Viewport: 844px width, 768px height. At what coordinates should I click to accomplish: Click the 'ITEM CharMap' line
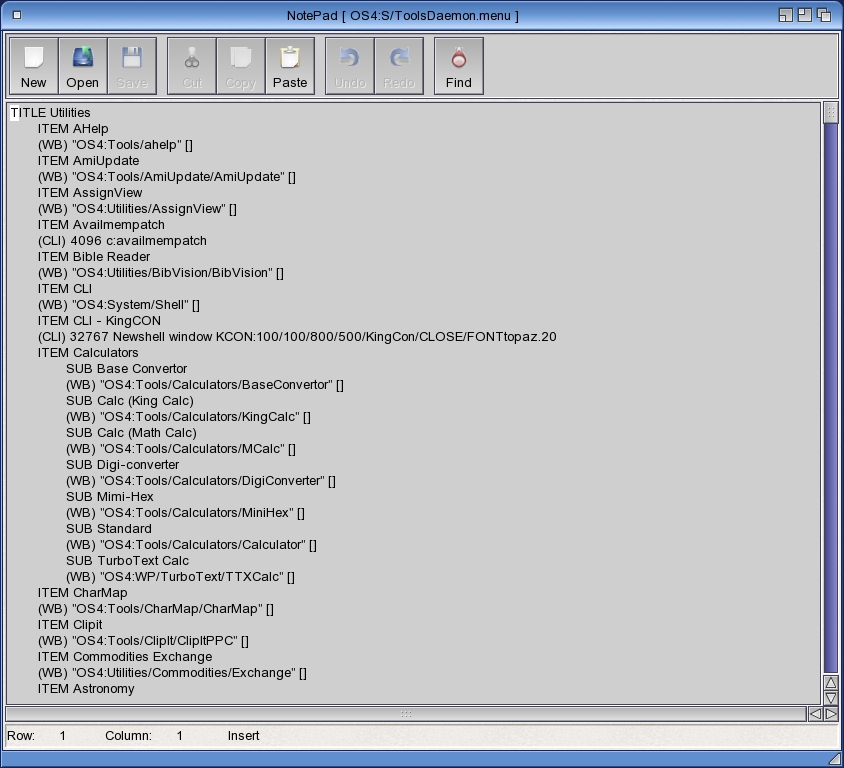pos(82,593)
